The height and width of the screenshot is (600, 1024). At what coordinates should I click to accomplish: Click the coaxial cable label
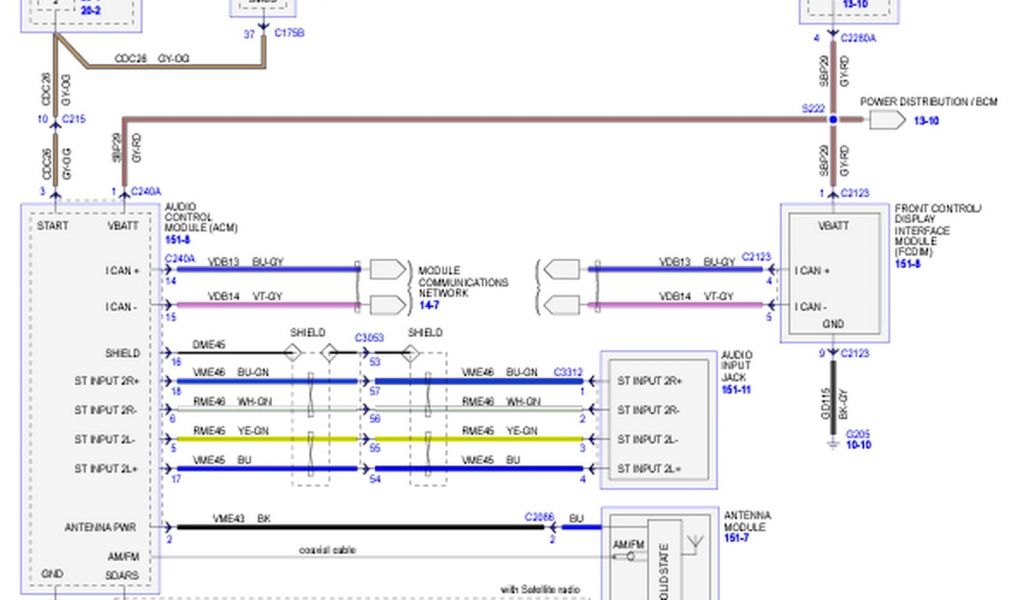[x=327, y=549]
